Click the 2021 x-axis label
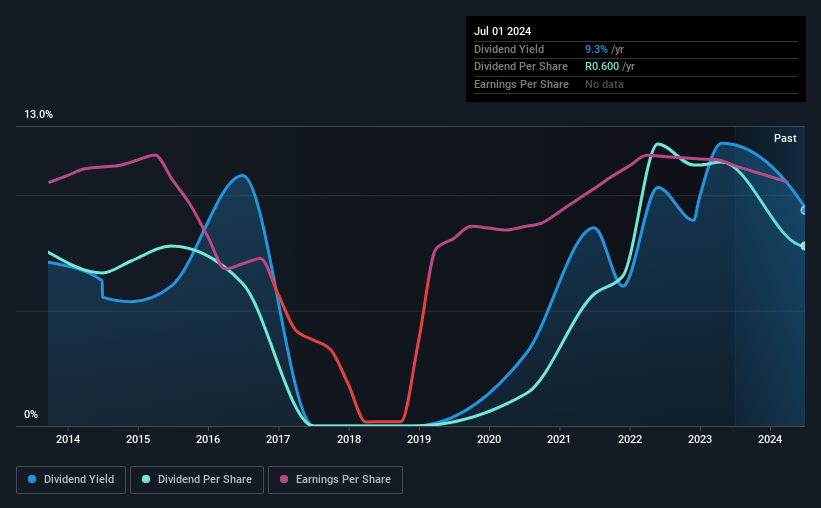821x508 pixels. coord(559,439)
